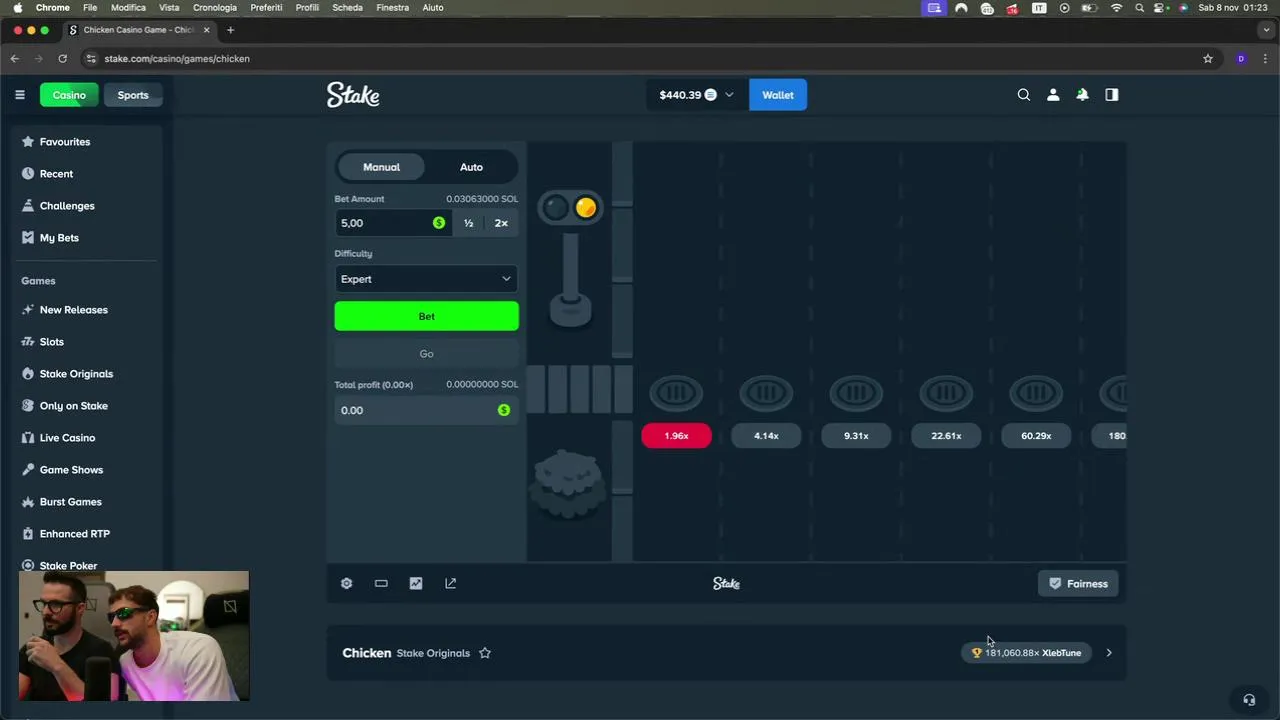Image resolution: width=1280 pixels, height=720 pixels.
Task: Open the live support headset icon
Action: tap(1249, 700)
